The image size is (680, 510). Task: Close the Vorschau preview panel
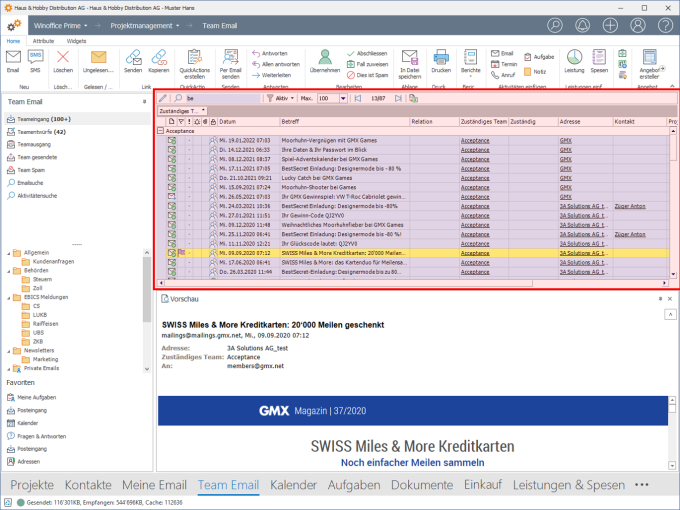(x=670, y=299)
